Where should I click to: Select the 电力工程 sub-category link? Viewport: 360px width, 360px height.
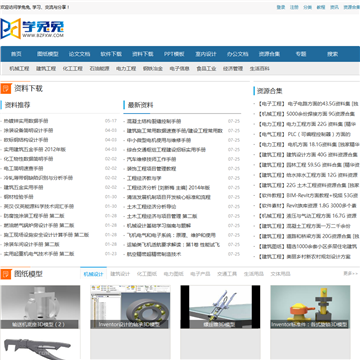pos(126,69)
